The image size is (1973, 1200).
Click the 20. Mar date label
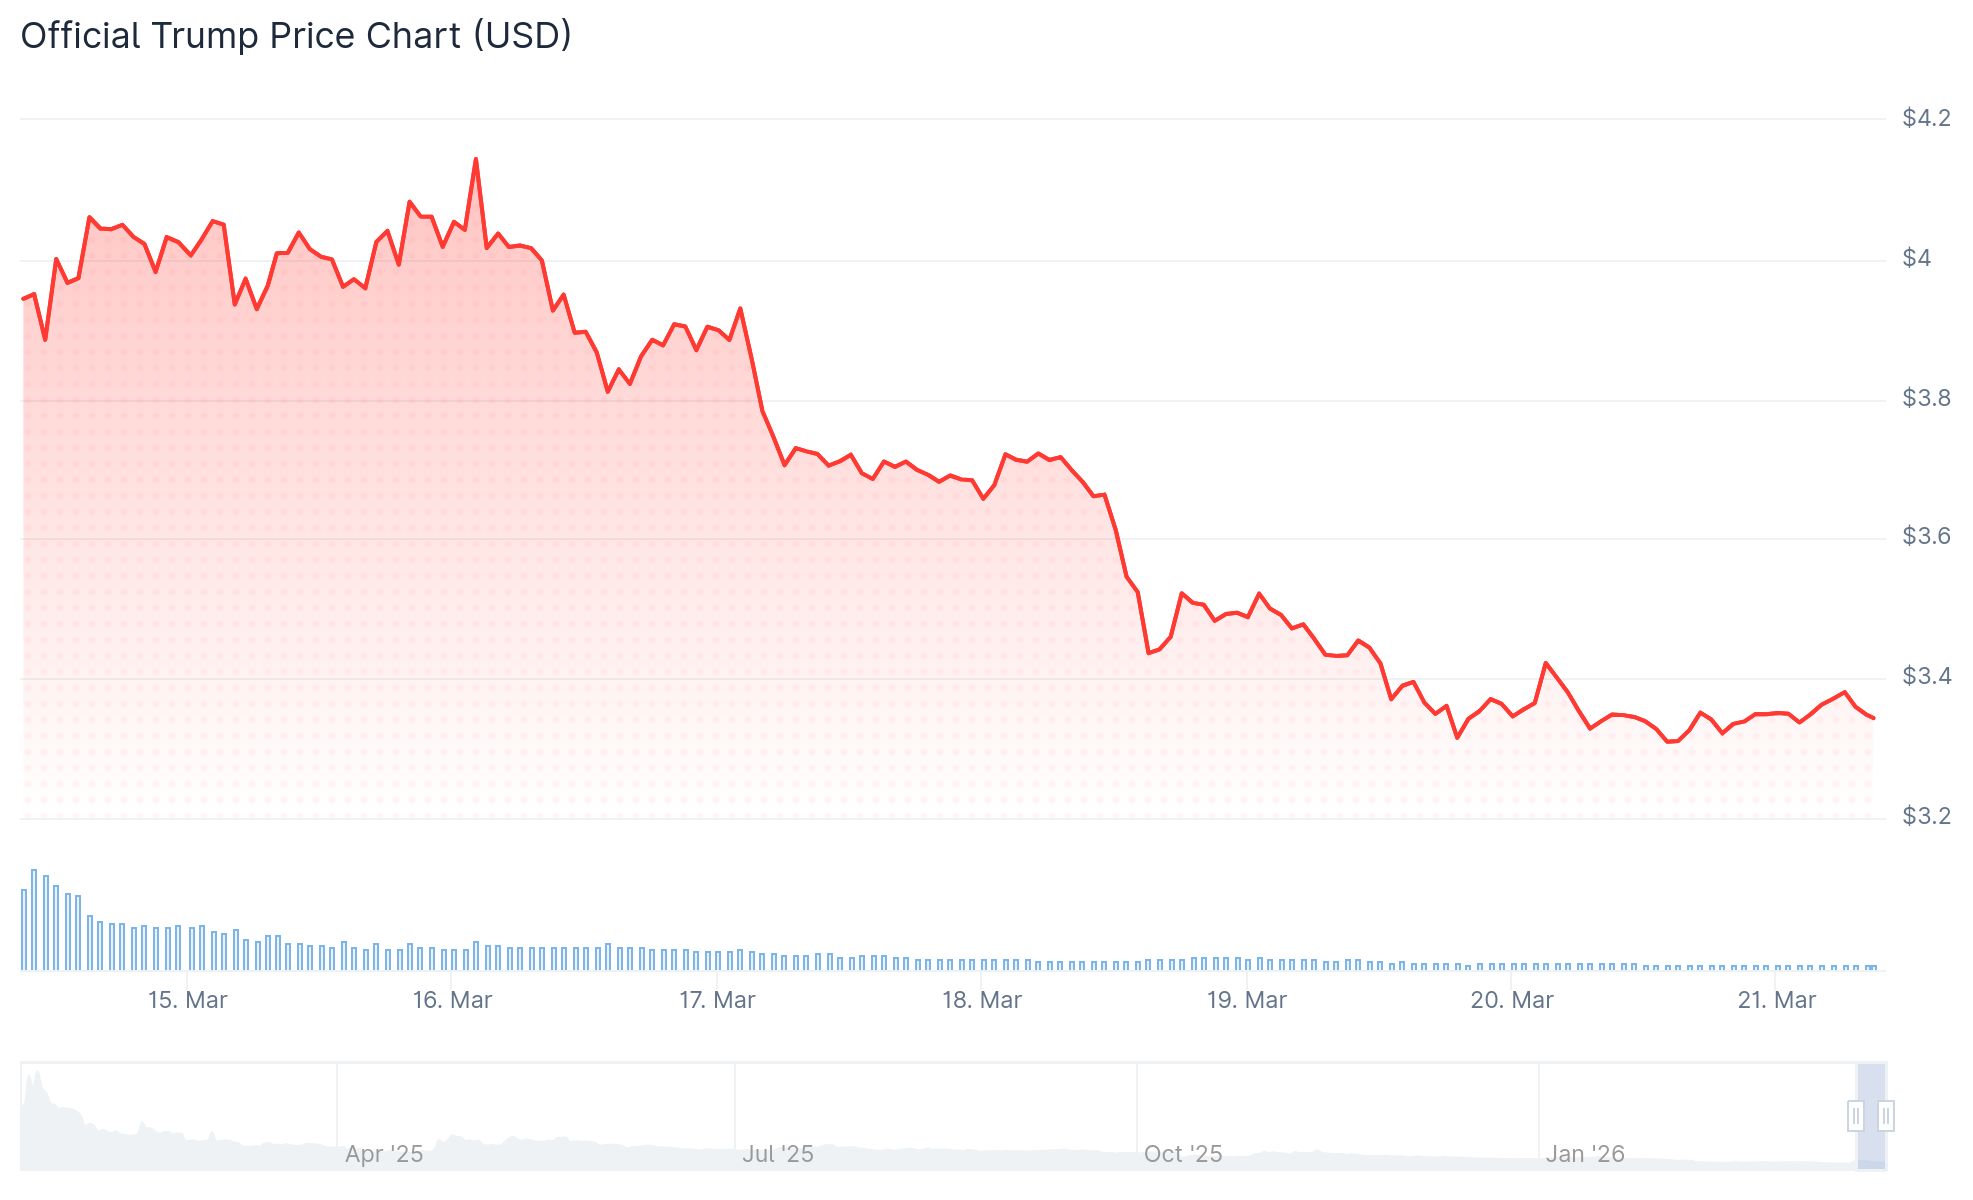click(x=1512, y=1000)
